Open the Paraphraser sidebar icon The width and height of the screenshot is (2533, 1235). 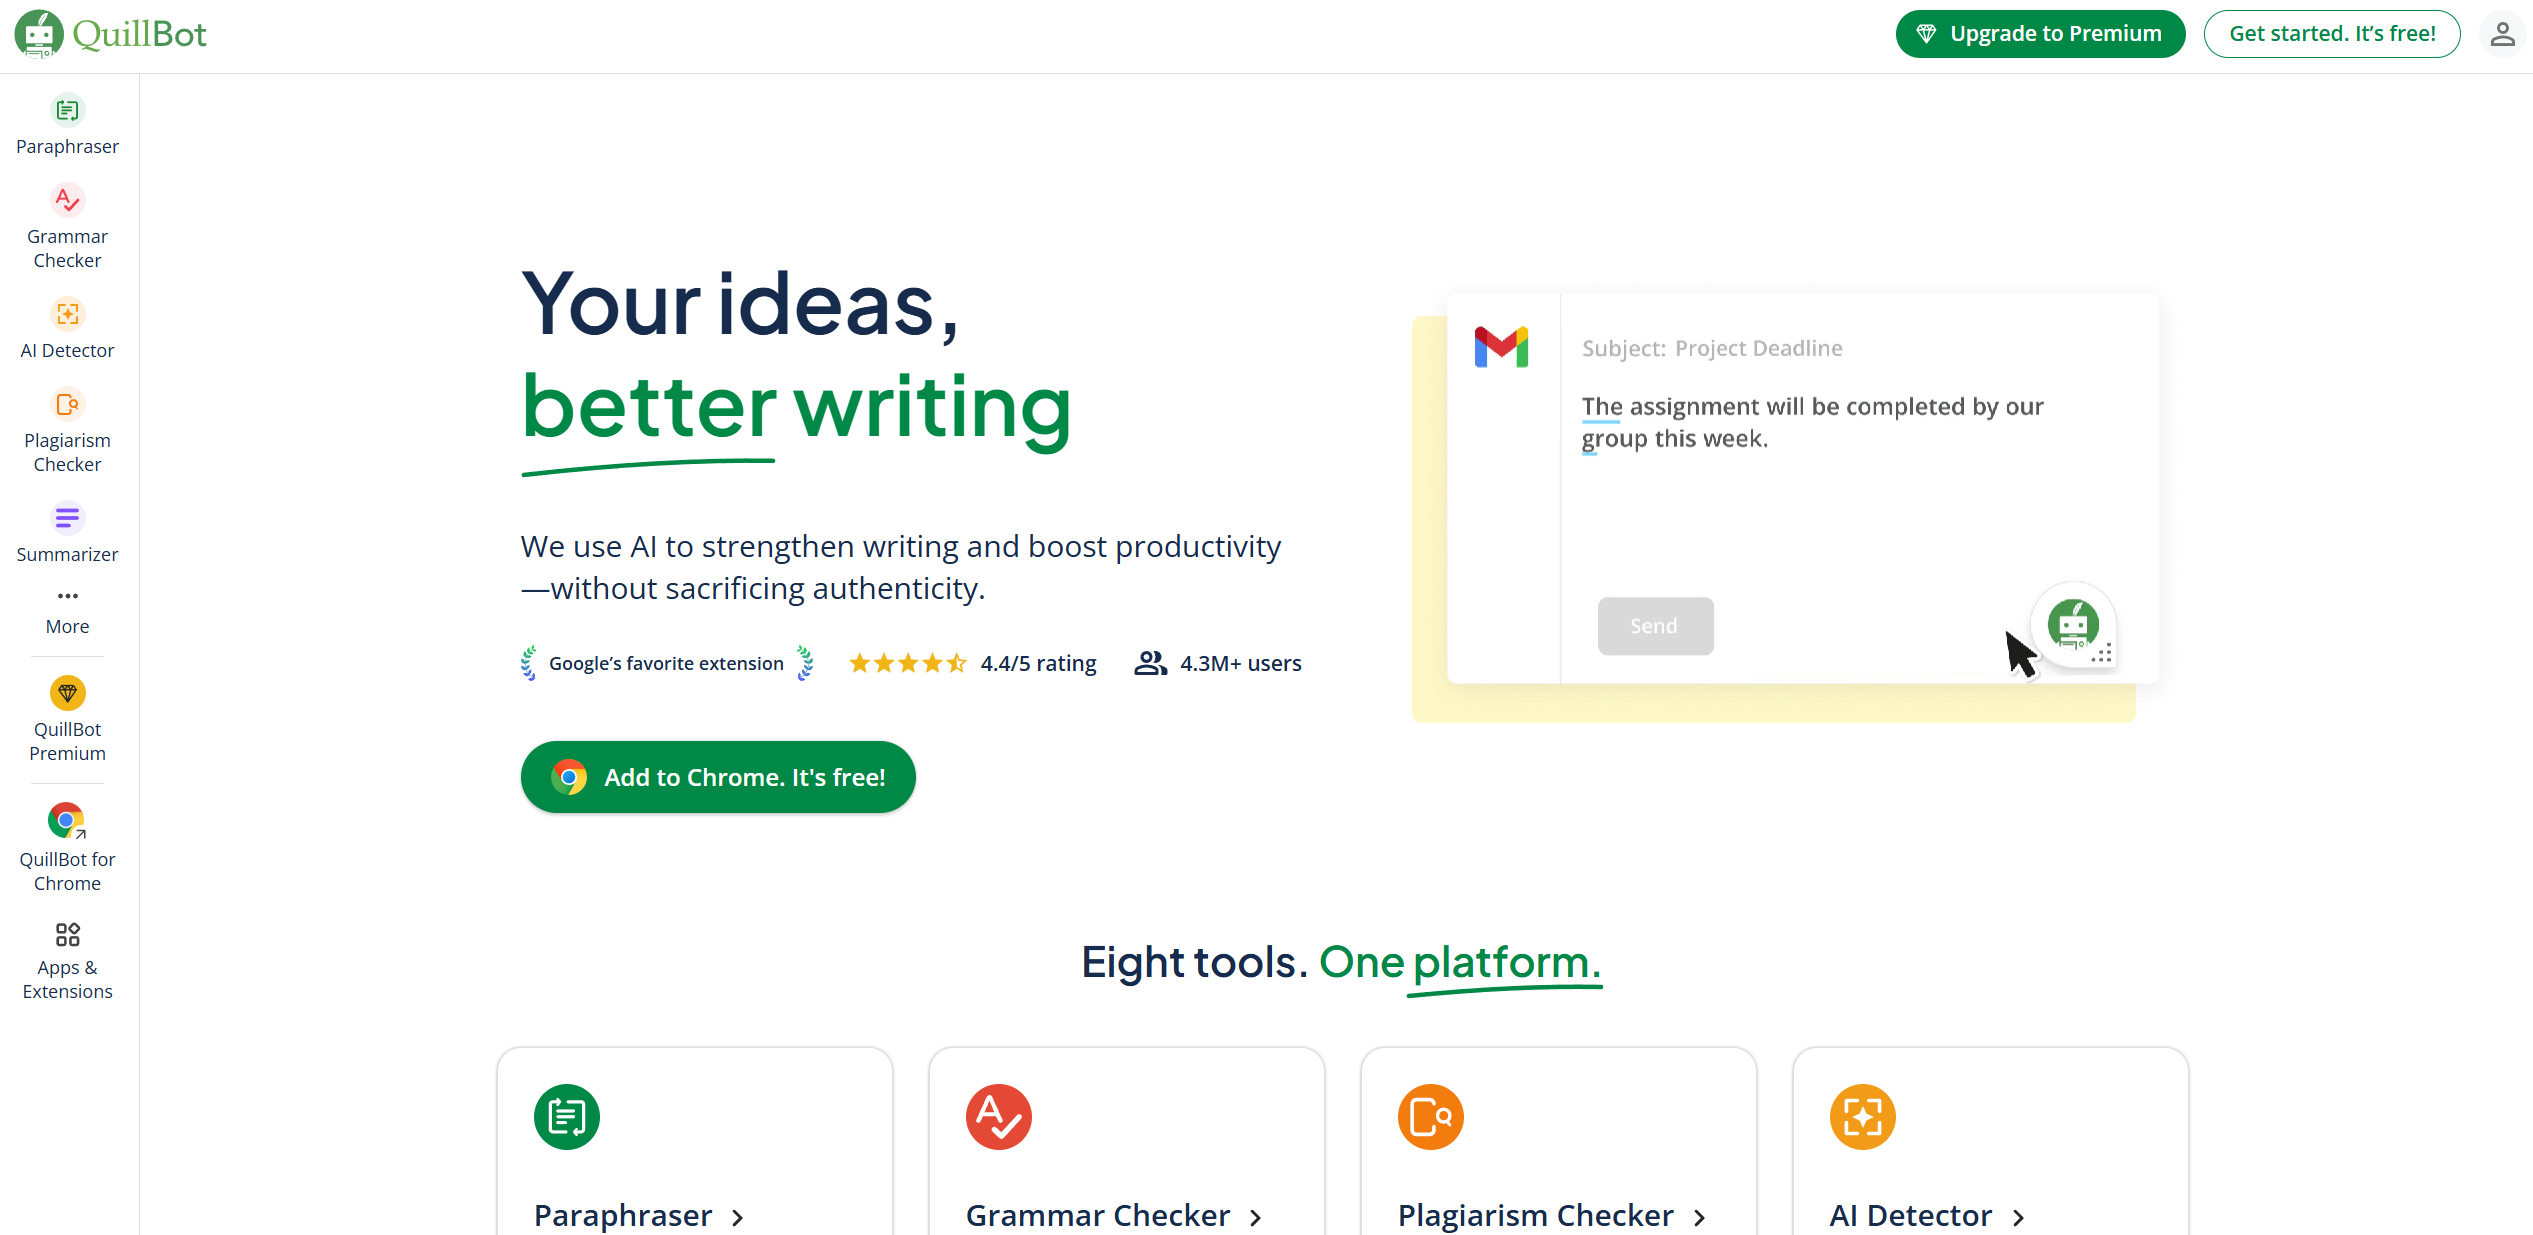pyautogui.click(x=67, y=111)
